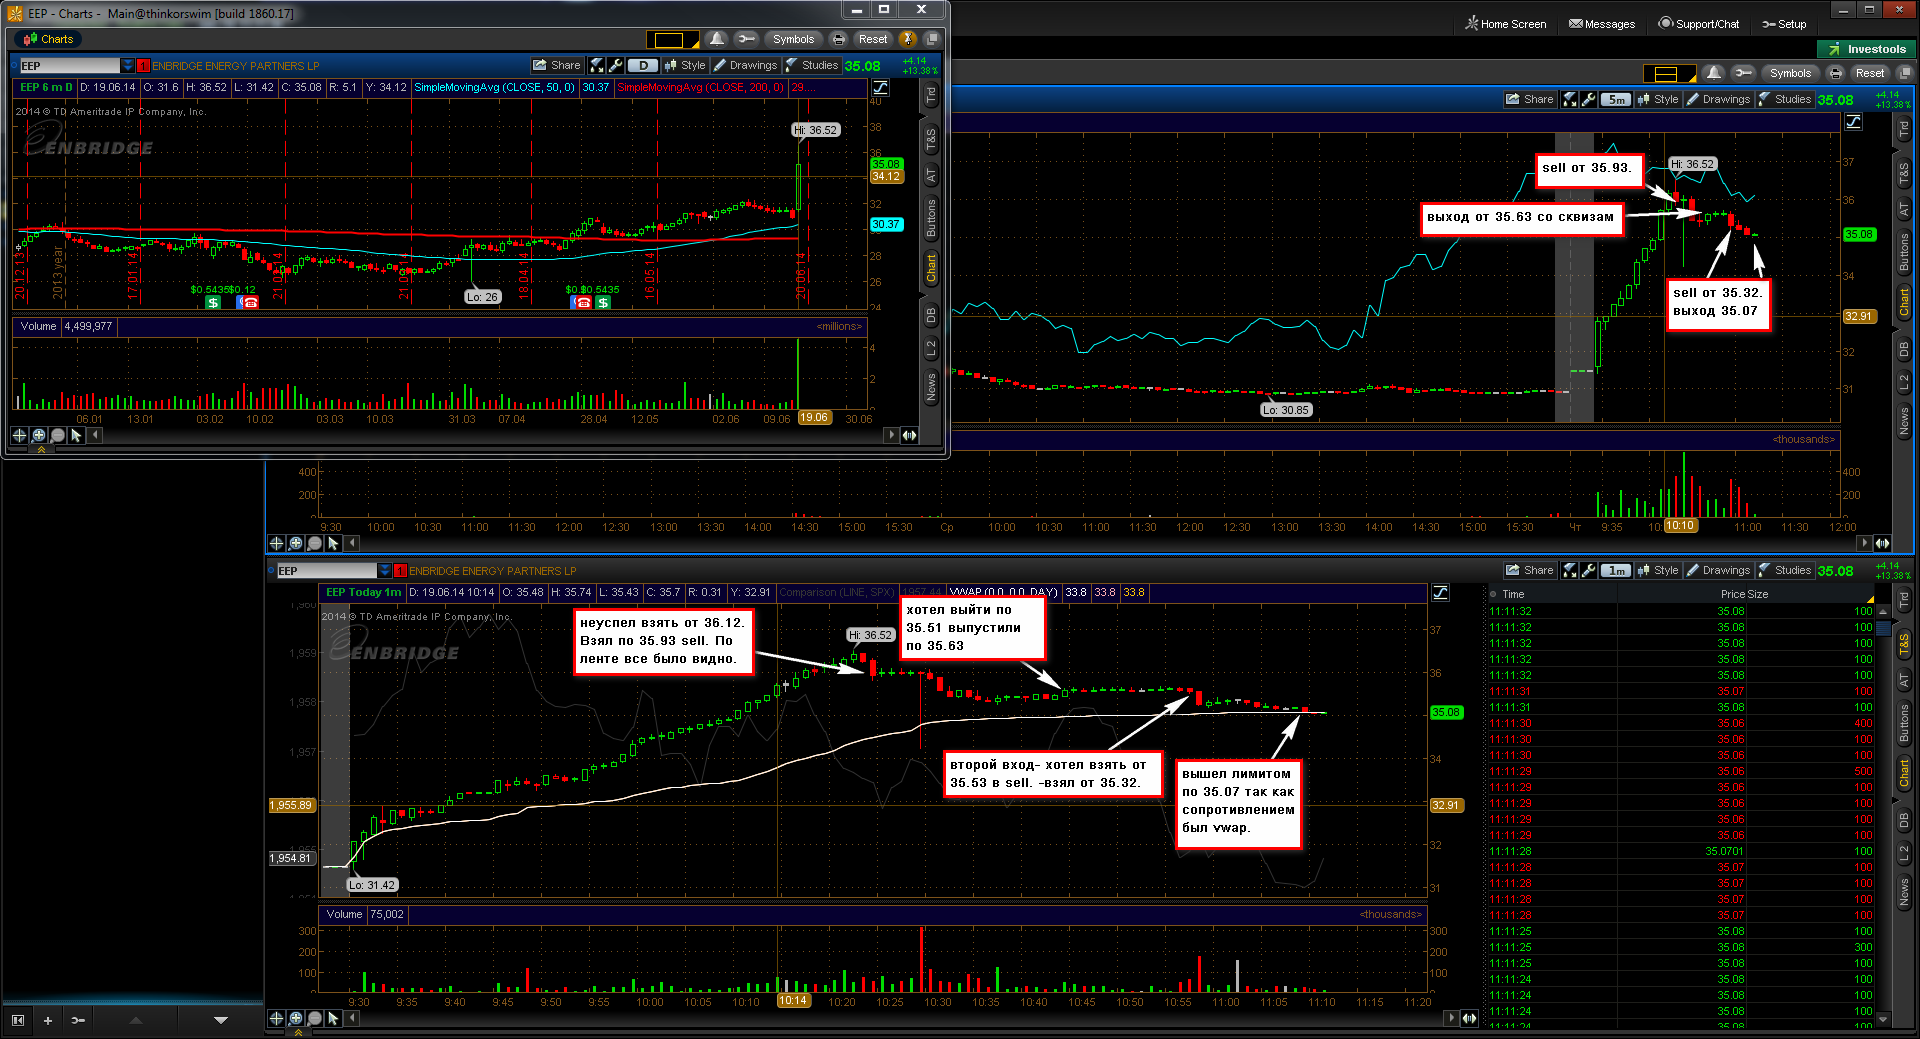Open Support/Chat in main window

[1698, 23]
